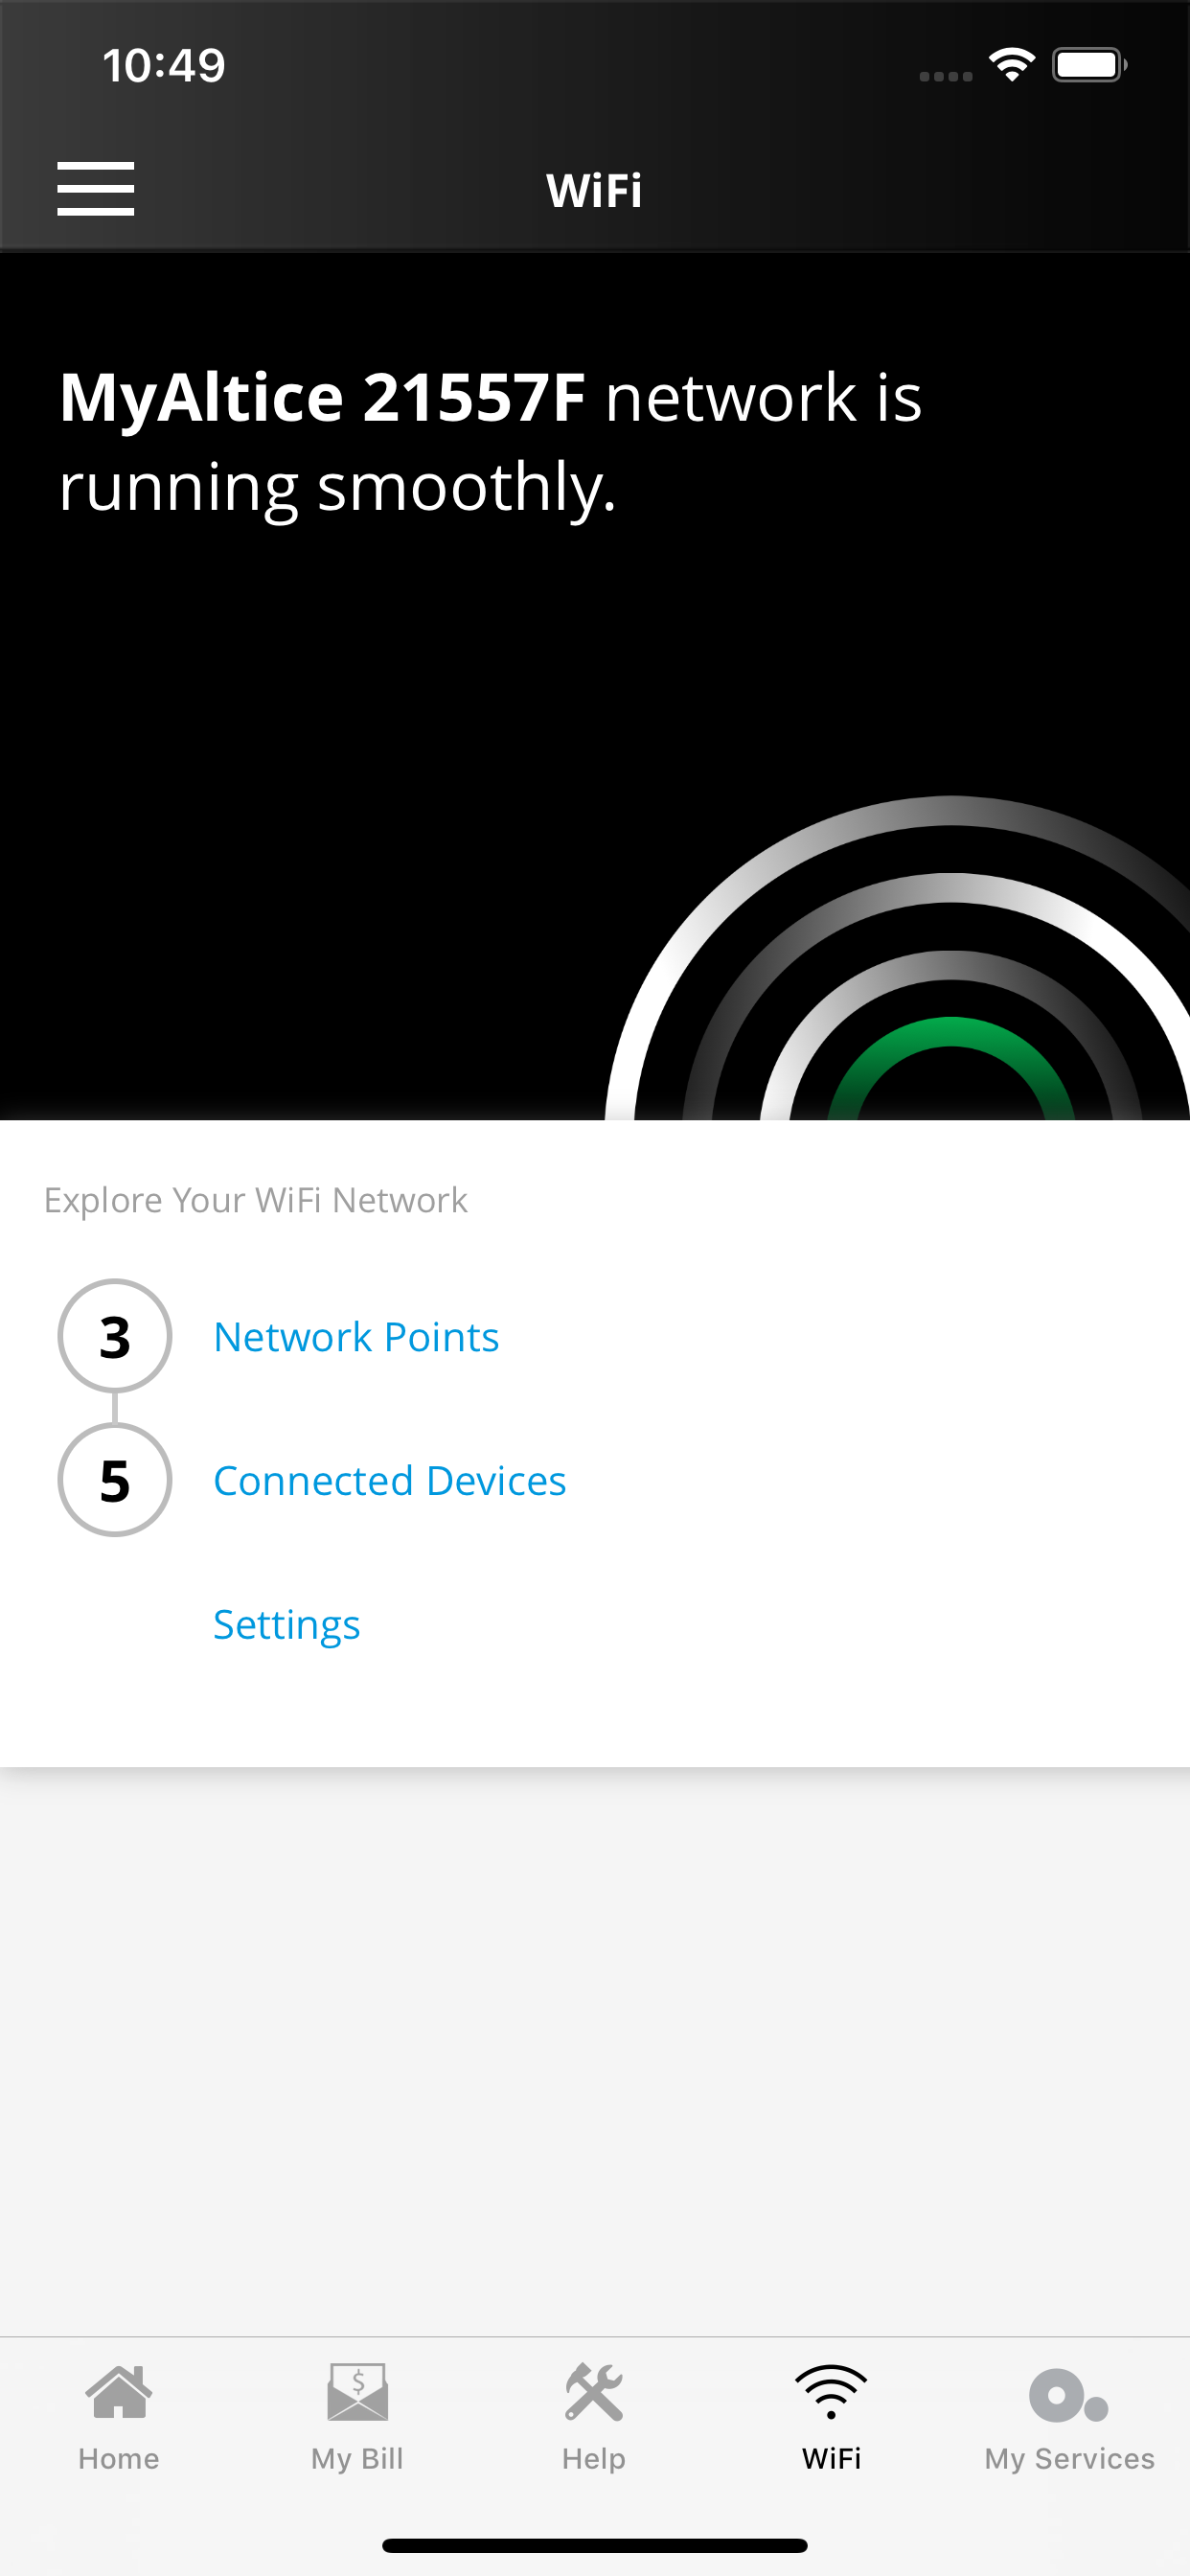Open the hamburger menu

95,188
